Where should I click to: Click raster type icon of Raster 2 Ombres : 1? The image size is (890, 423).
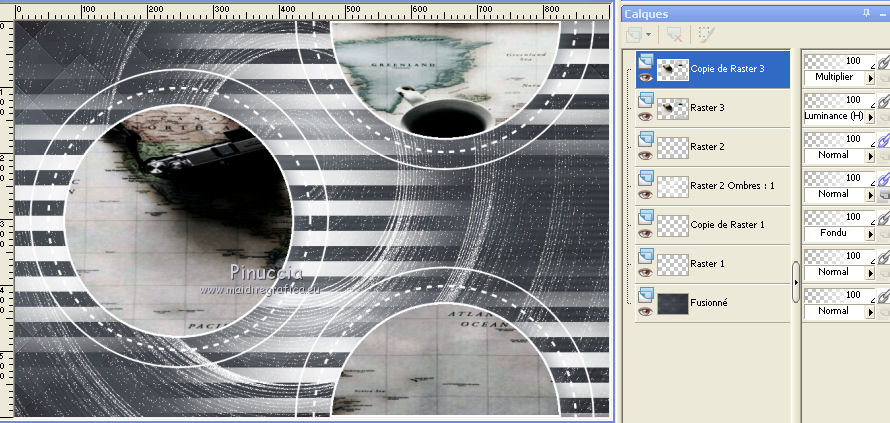[645, 178]
